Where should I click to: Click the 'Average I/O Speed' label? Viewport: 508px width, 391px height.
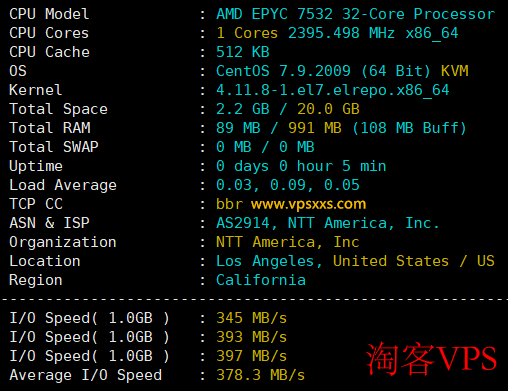click(x=86, y=375)
